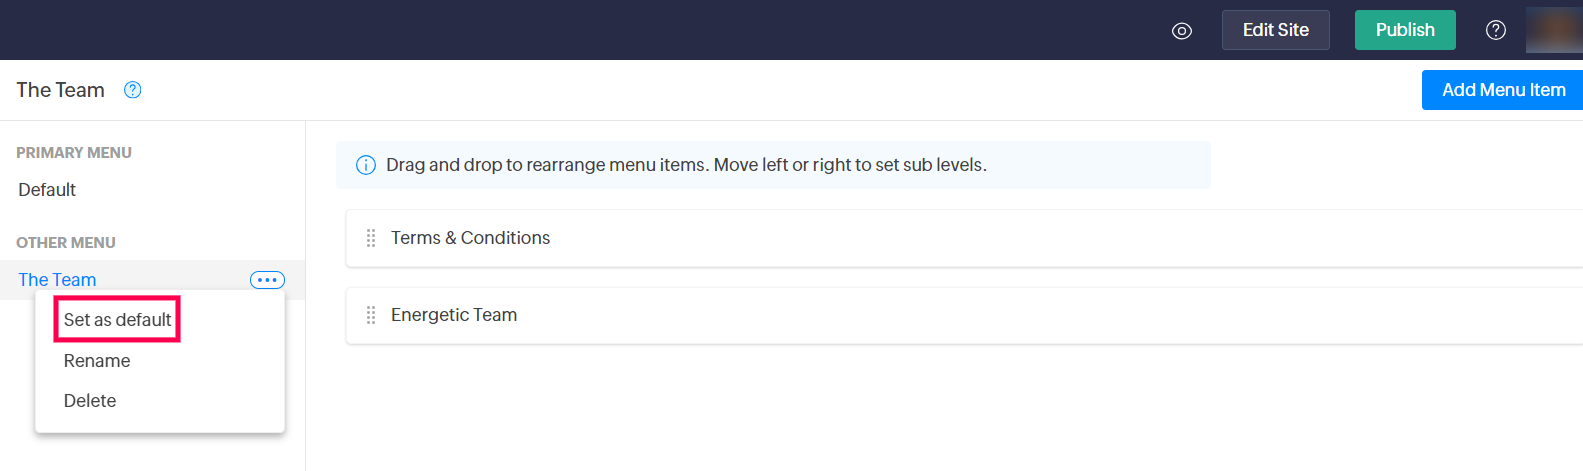
Task: Click the PRIMARY MENU section heading
Action: pyautogui.click(x=74, y=153)
